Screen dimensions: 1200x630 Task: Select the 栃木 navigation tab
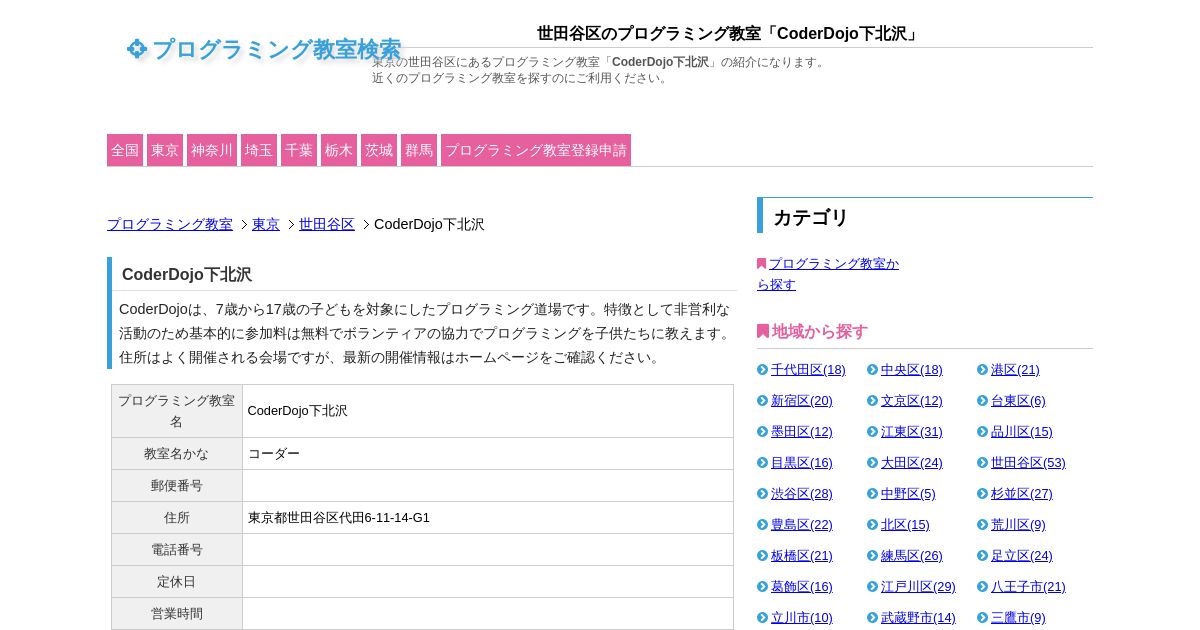(x=339, y=150)
